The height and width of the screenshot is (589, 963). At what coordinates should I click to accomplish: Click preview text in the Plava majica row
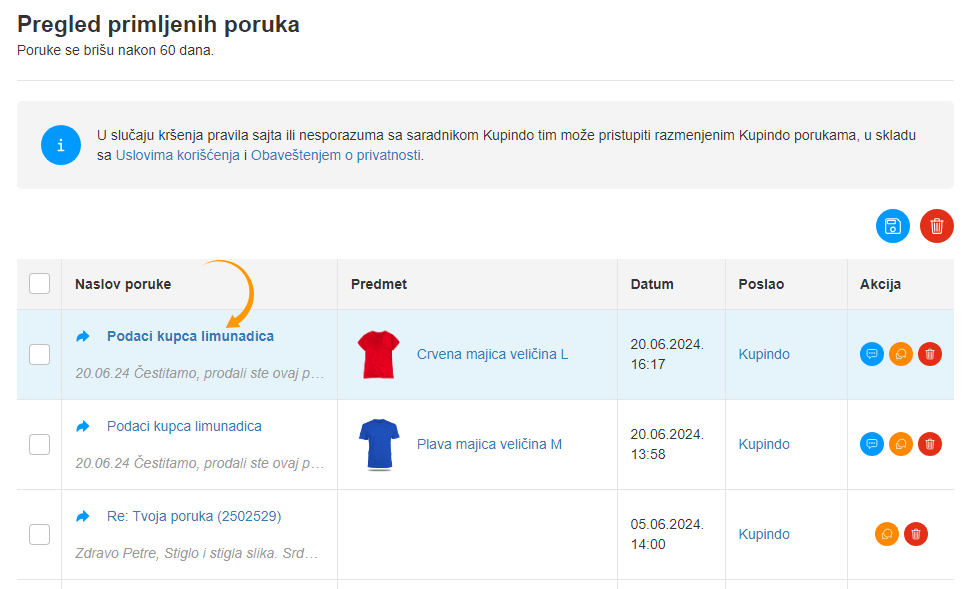[200, 463]
